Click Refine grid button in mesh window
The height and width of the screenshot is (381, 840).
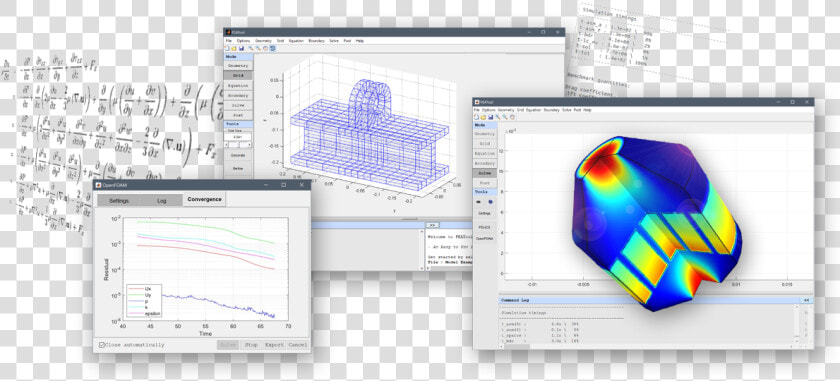click(238, 168)
